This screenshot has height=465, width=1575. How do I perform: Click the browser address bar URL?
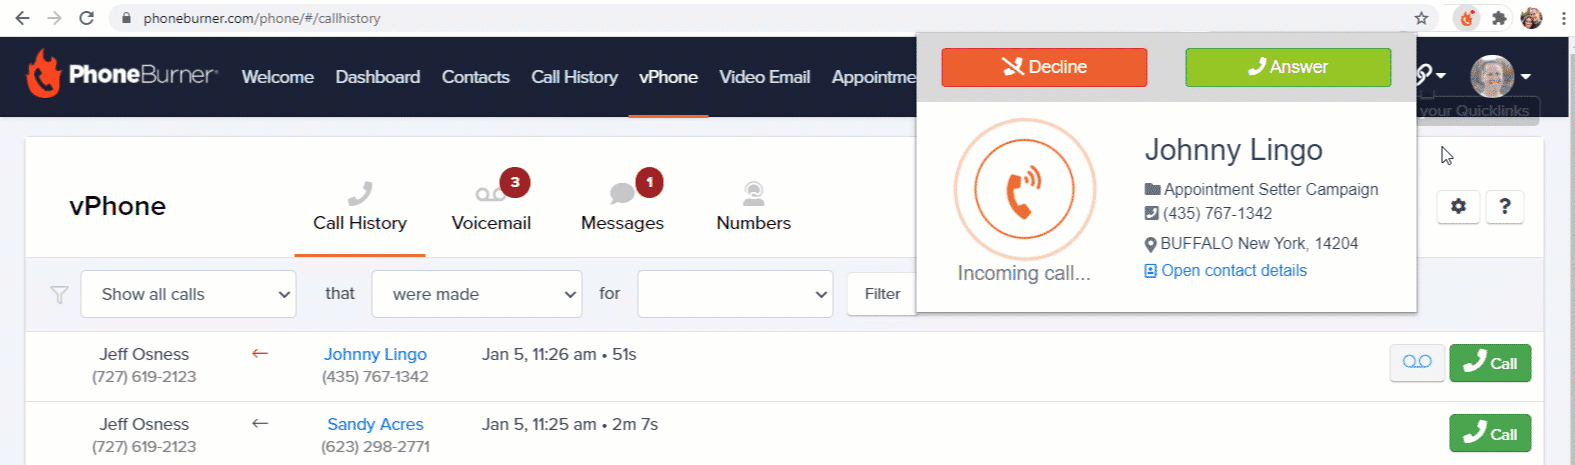point(262,18)
